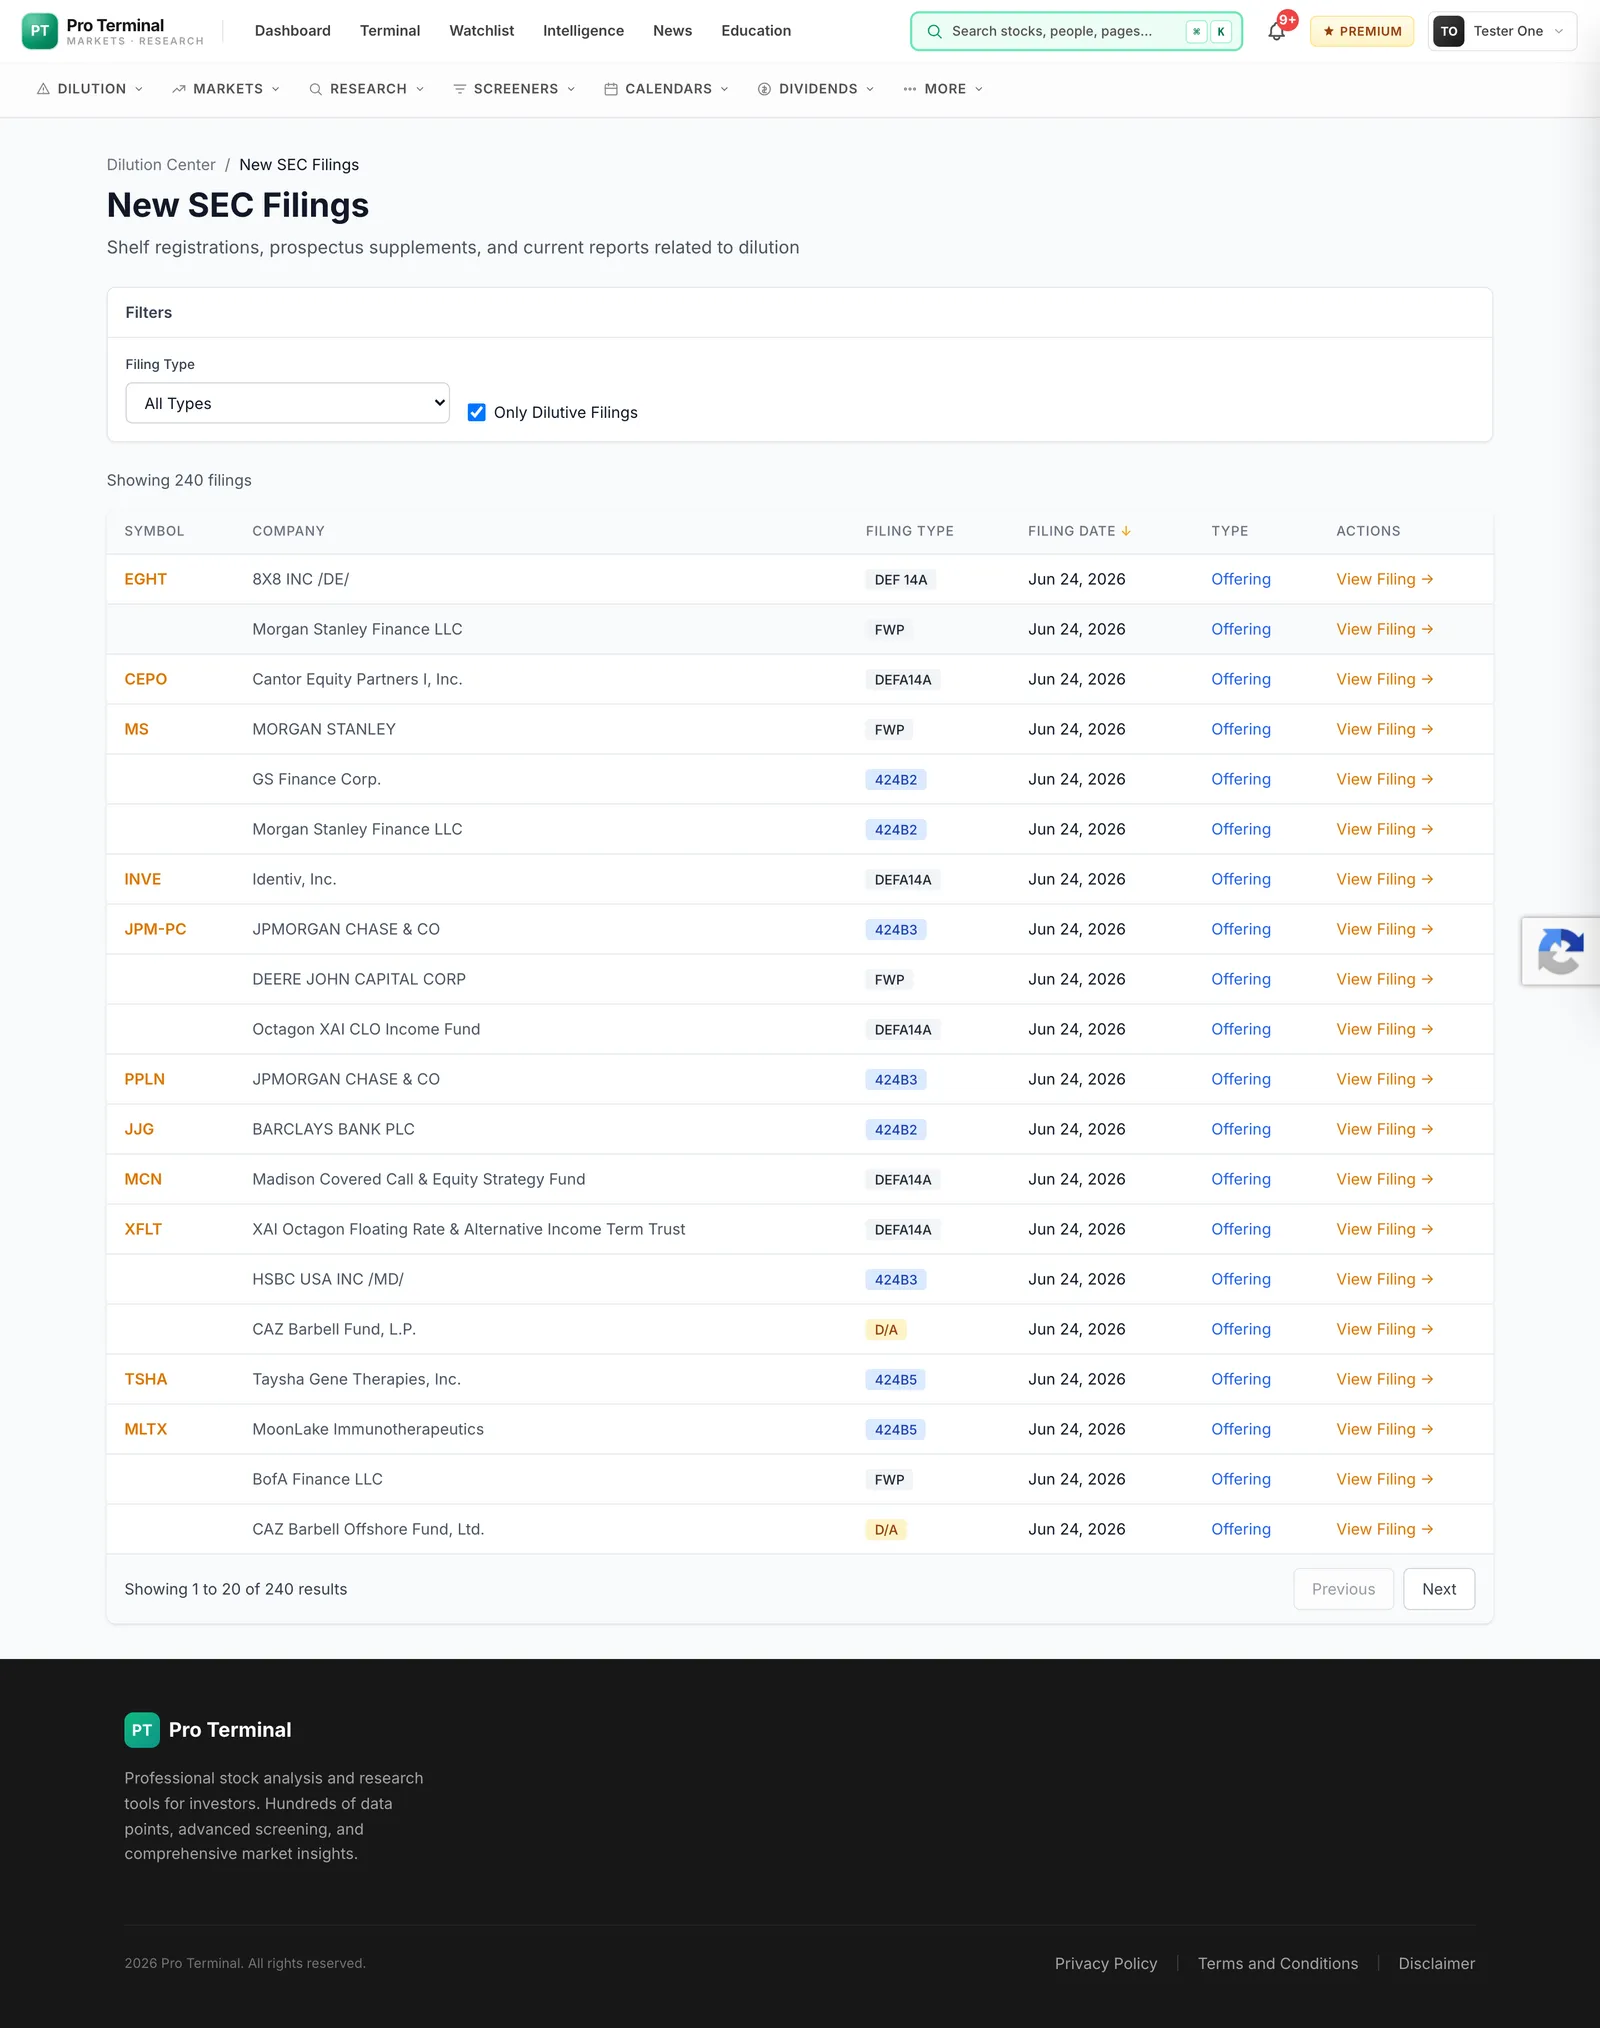Go to the Dashboard tab
The height and width of the screenshot is (2028, 1600).
293,31
